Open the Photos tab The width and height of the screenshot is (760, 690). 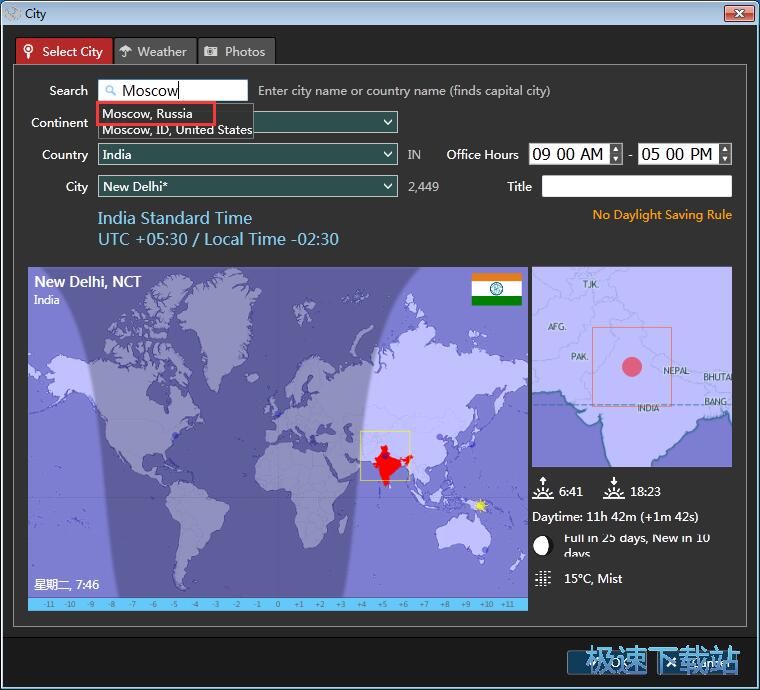click(237, 51)
